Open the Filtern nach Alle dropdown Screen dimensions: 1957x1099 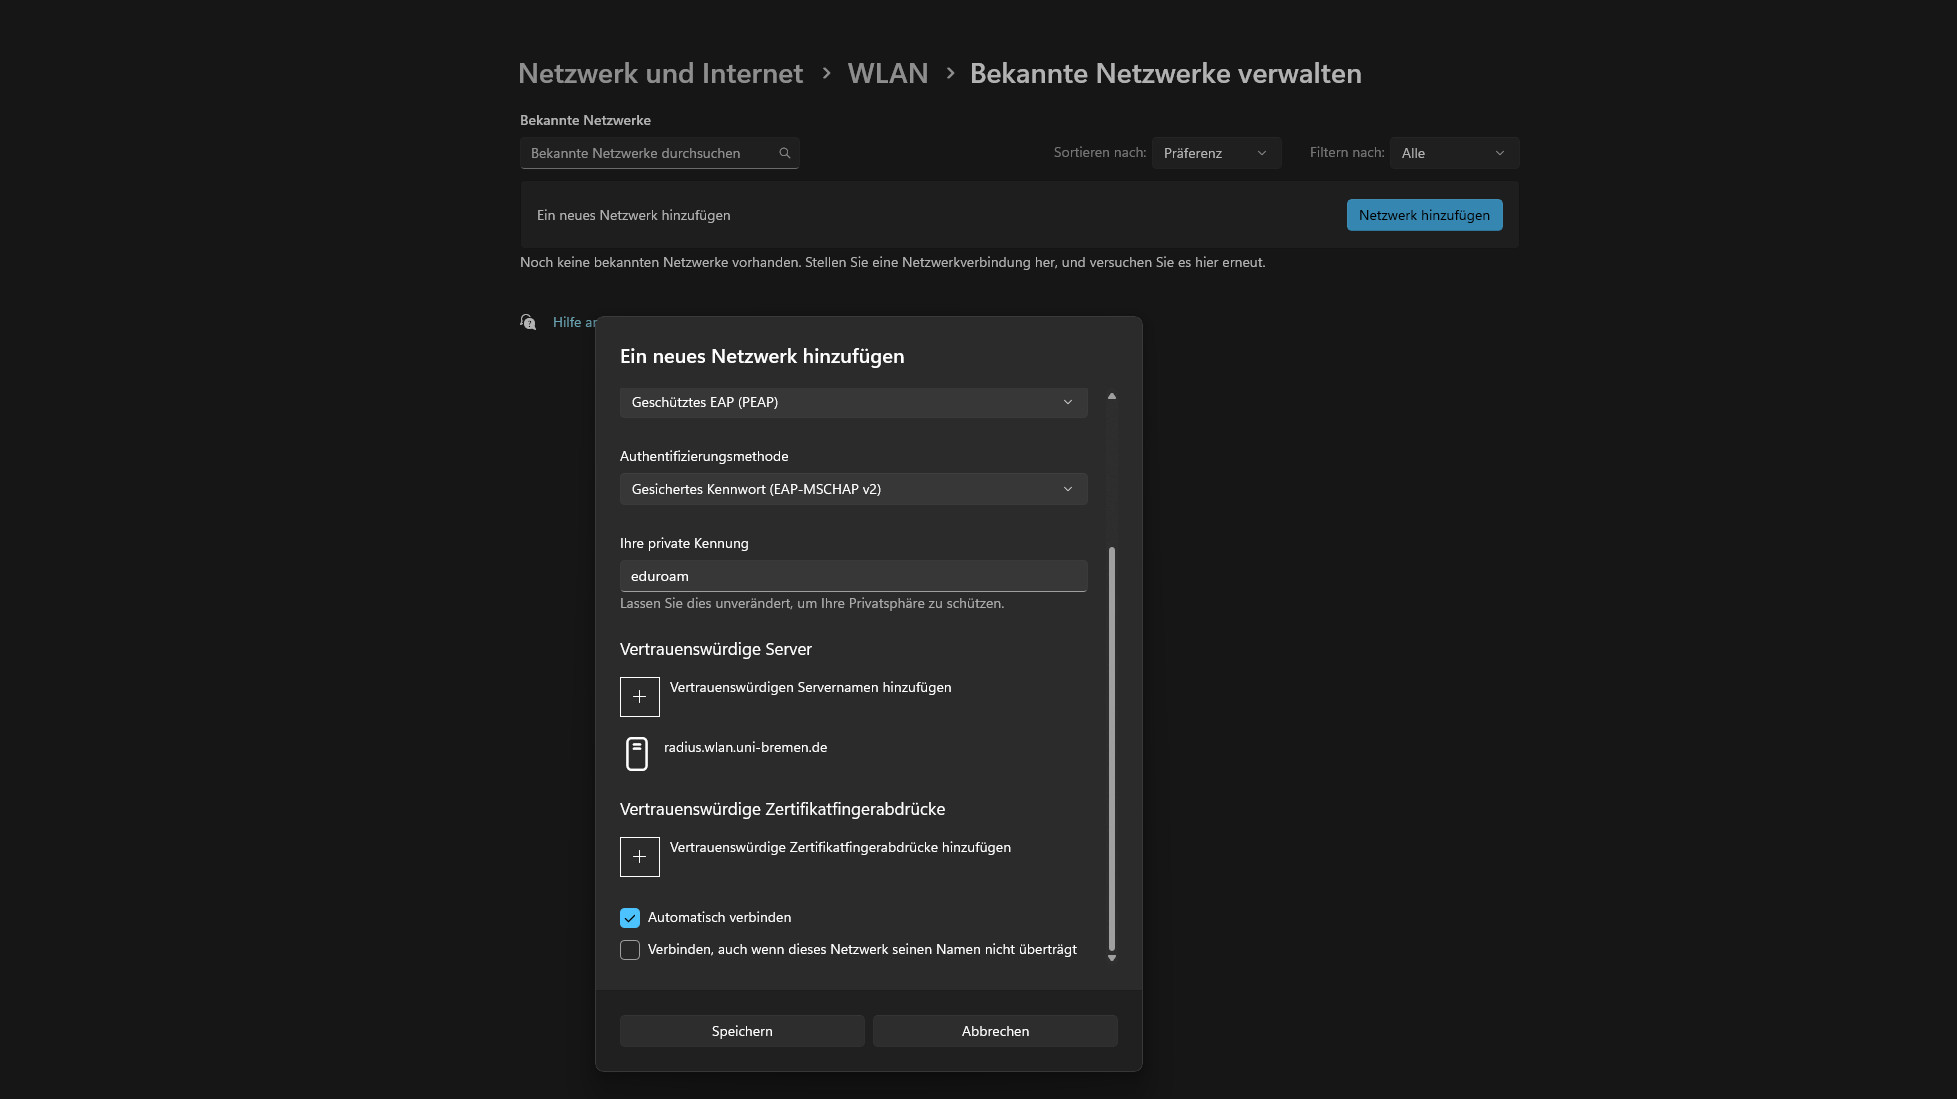click(1453, 153)
